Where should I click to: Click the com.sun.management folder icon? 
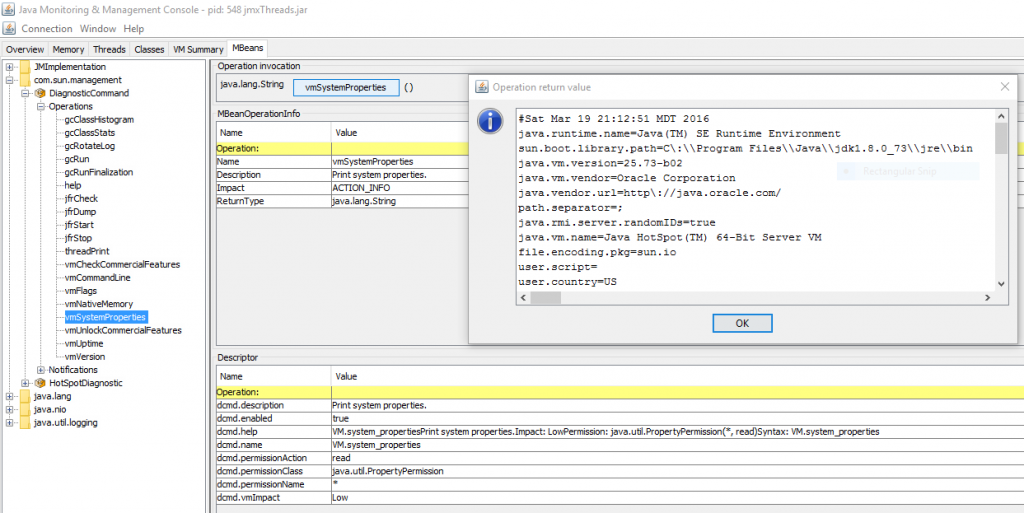tap(25, 80)
